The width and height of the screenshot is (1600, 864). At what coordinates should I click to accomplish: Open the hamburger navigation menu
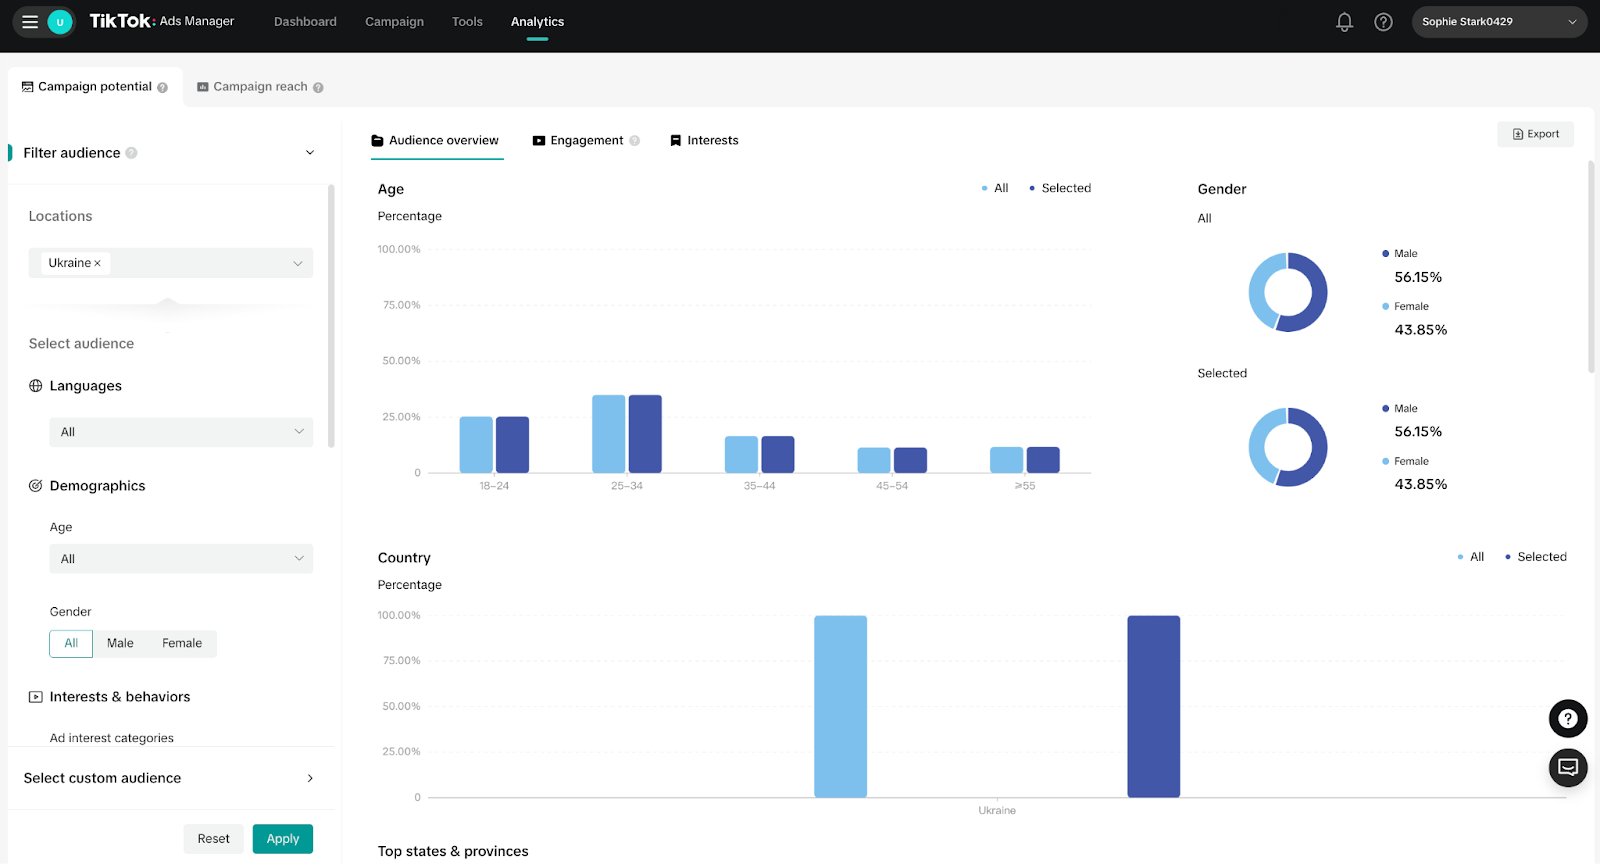(x=30, y=22)
